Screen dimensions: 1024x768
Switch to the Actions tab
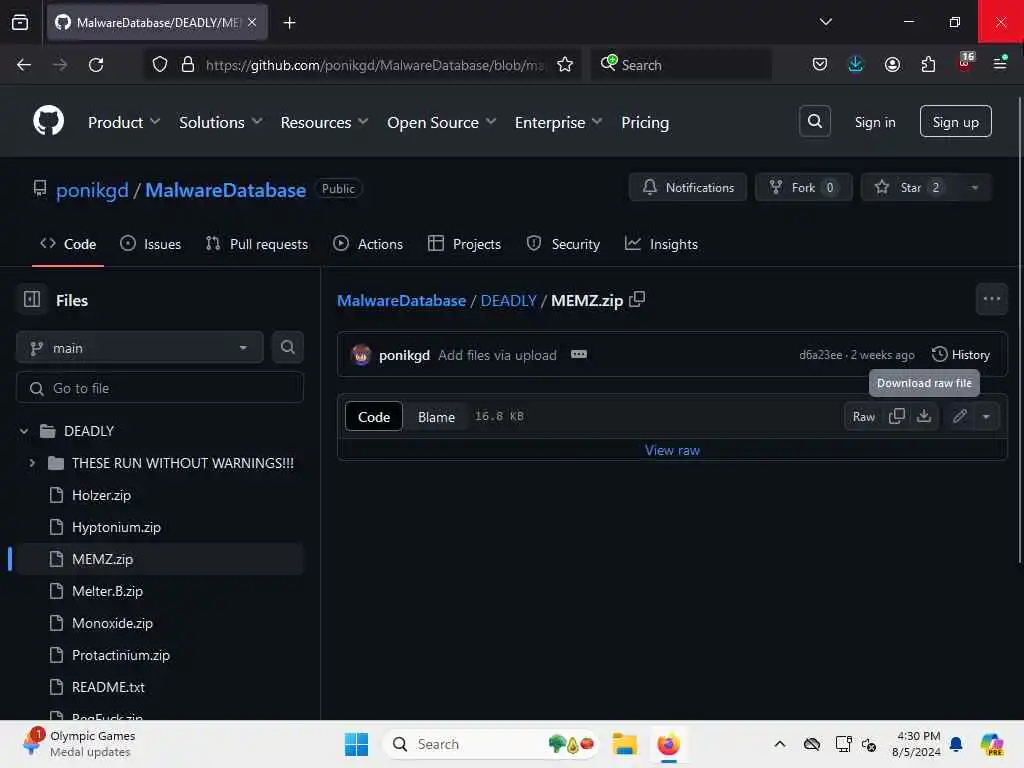point(368,244)
